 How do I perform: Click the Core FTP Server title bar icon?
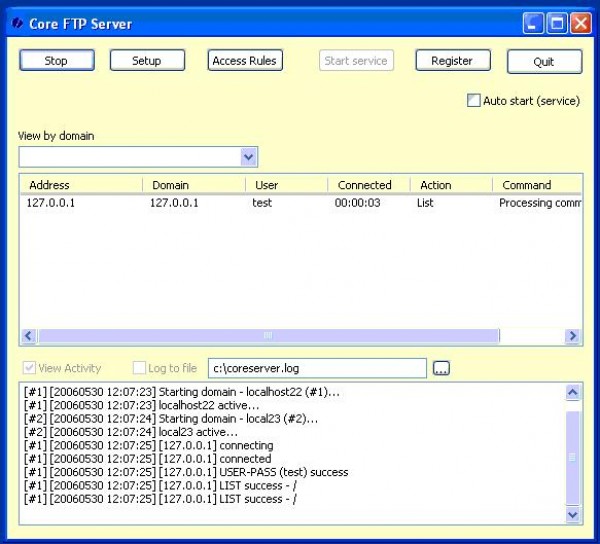click(16, 23)
